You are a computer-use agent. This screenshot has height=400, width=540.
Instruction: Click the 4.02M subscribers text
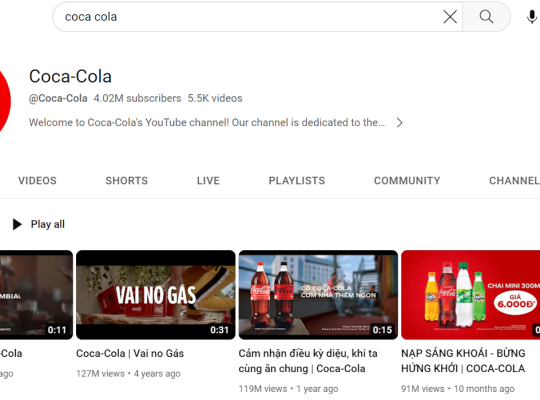tap(137, 98)
